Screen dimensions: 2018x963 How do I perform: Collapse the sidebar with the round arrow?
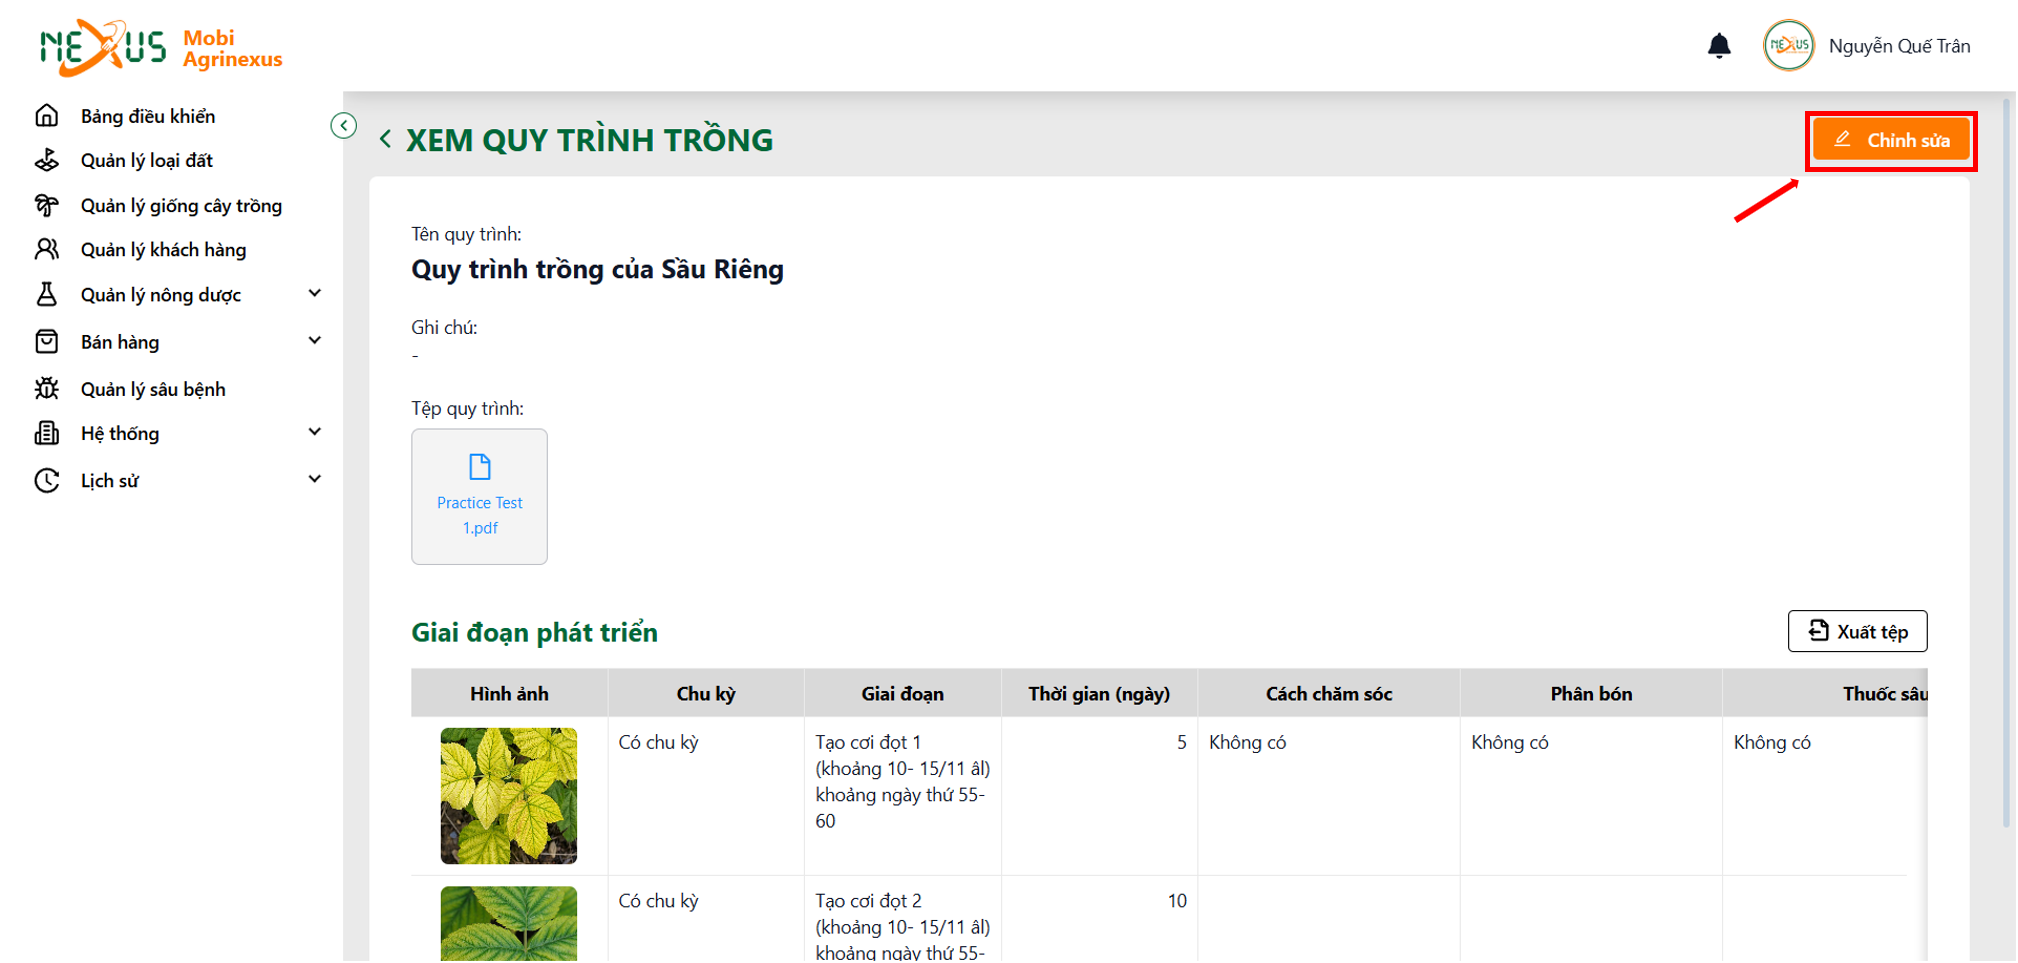pyautogui.click(x=344, y=126)
